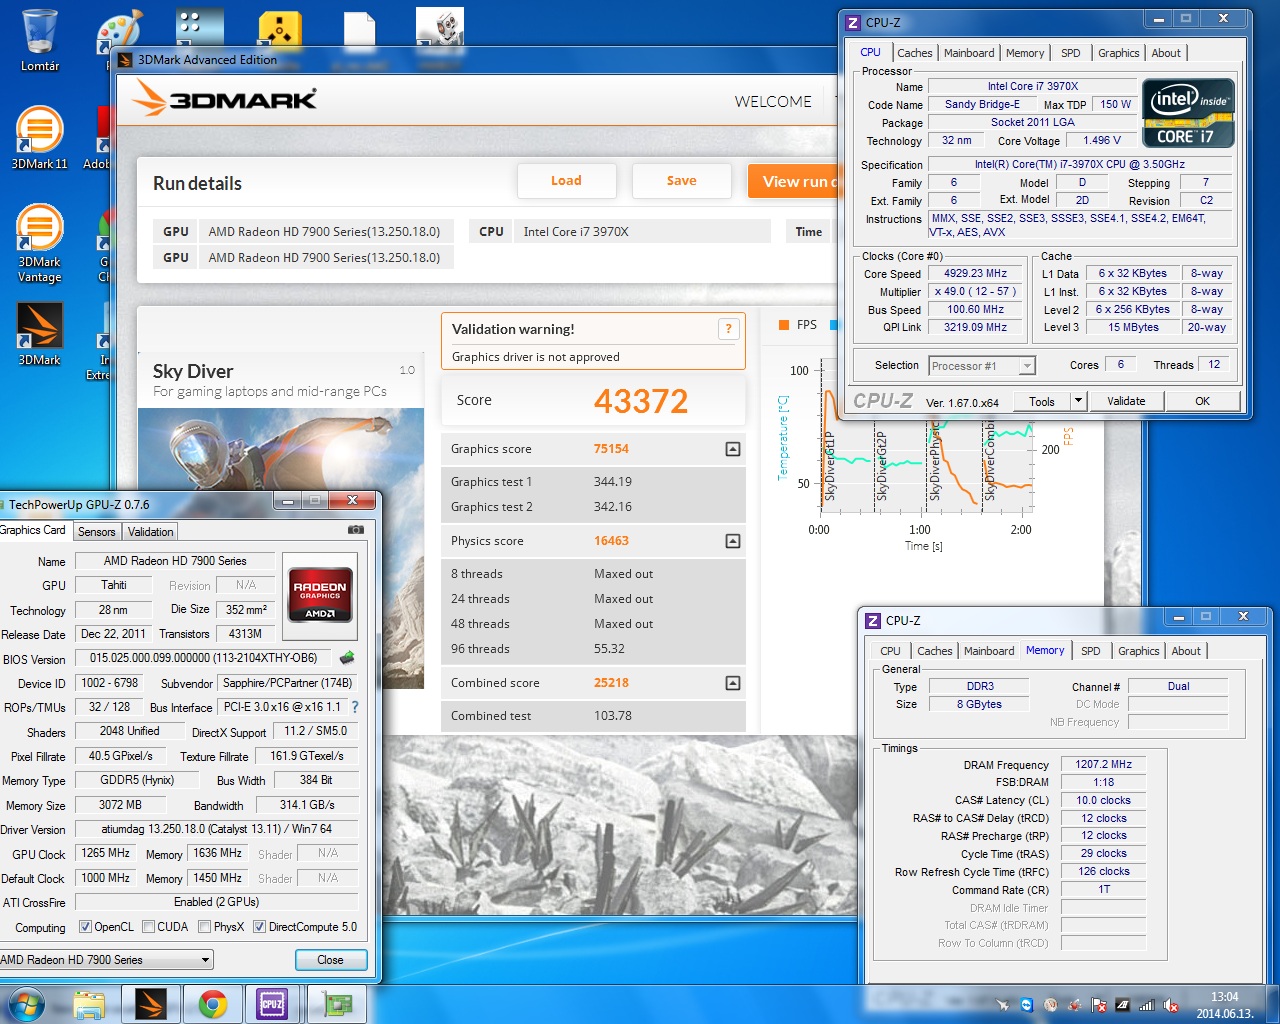Click the BIOS version save chip icon
Viewport: 1280px width, 1024px height.
(x=347, y=658)
